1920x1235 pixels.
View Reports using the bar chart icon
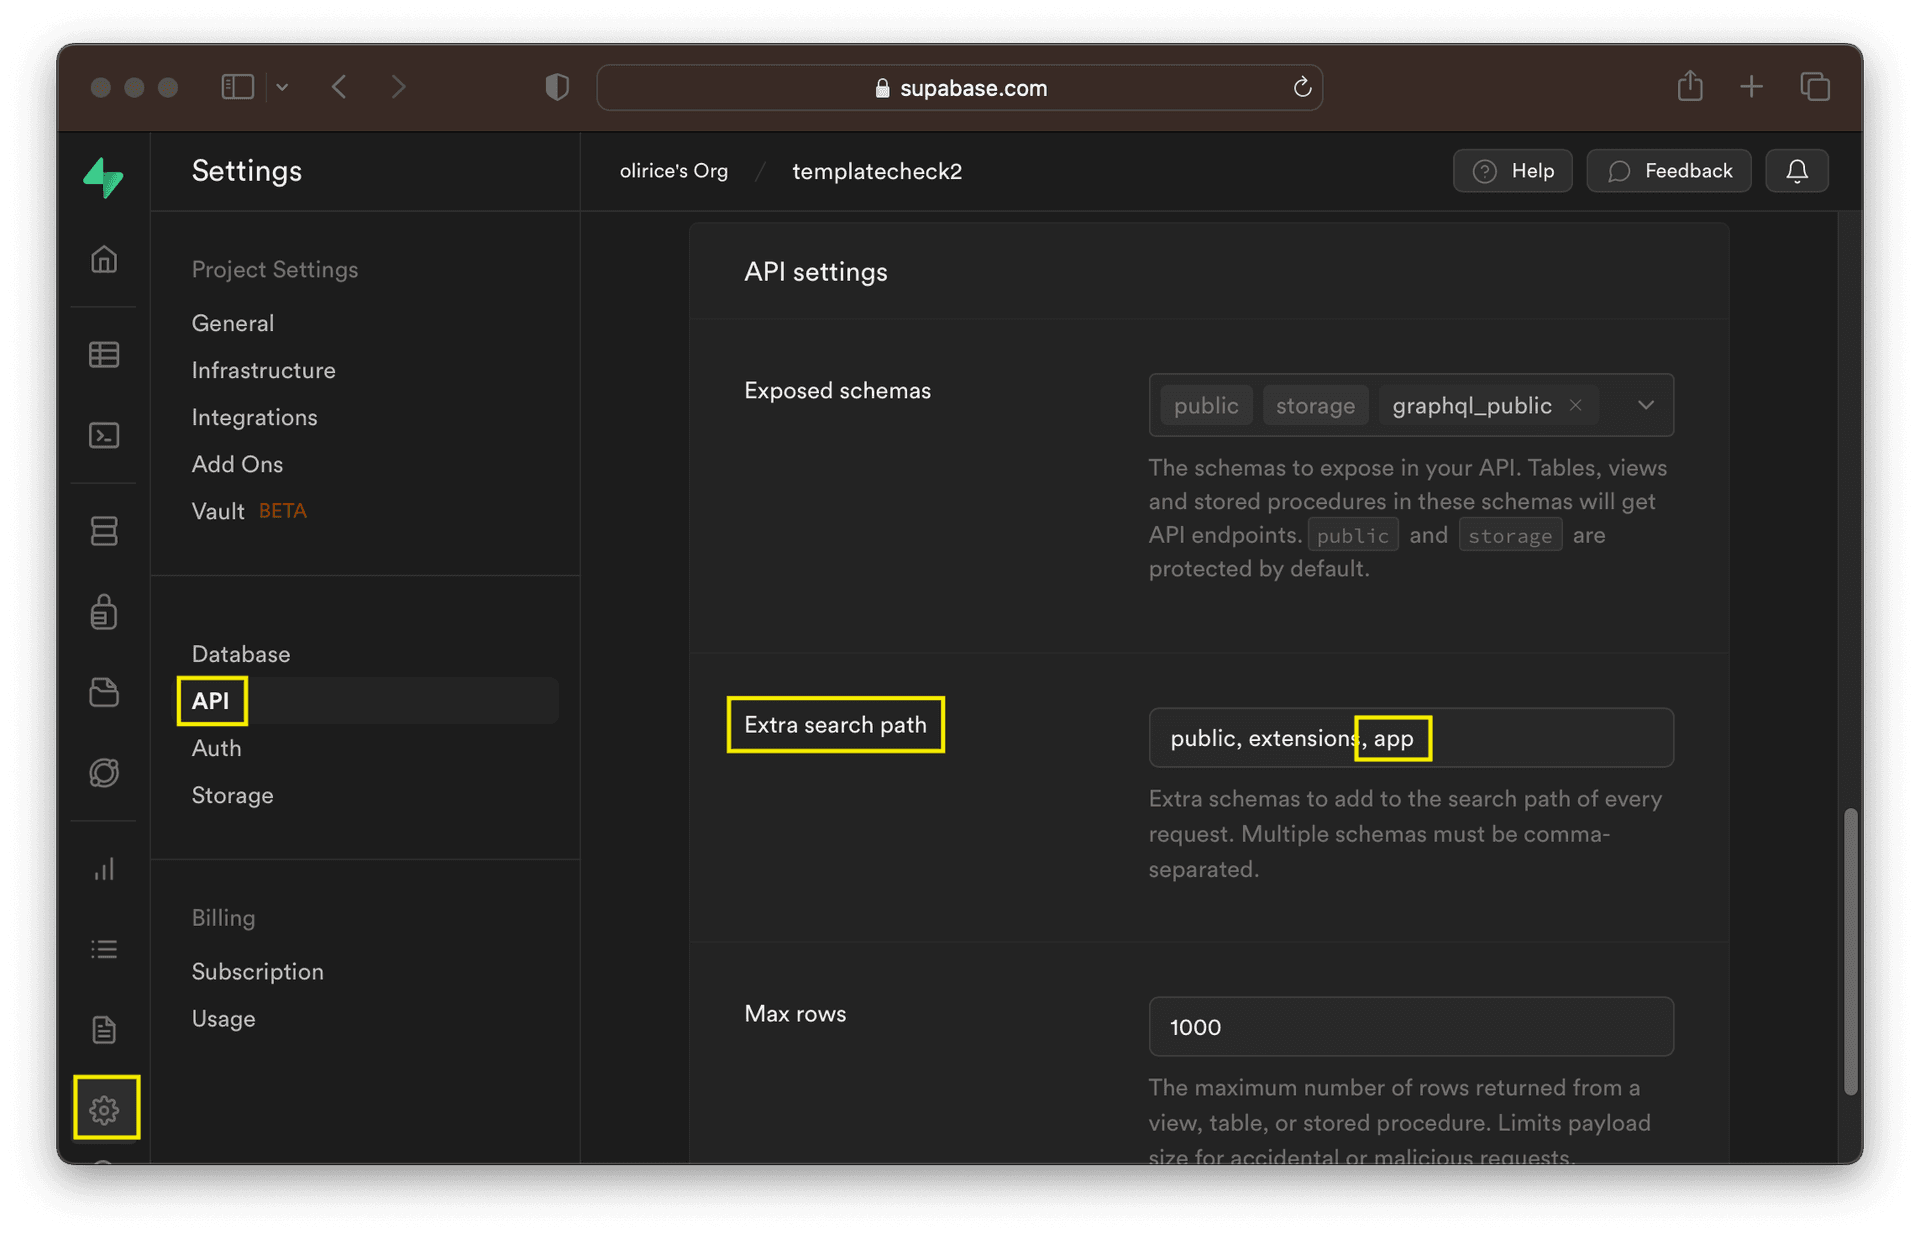pos(104,868)
